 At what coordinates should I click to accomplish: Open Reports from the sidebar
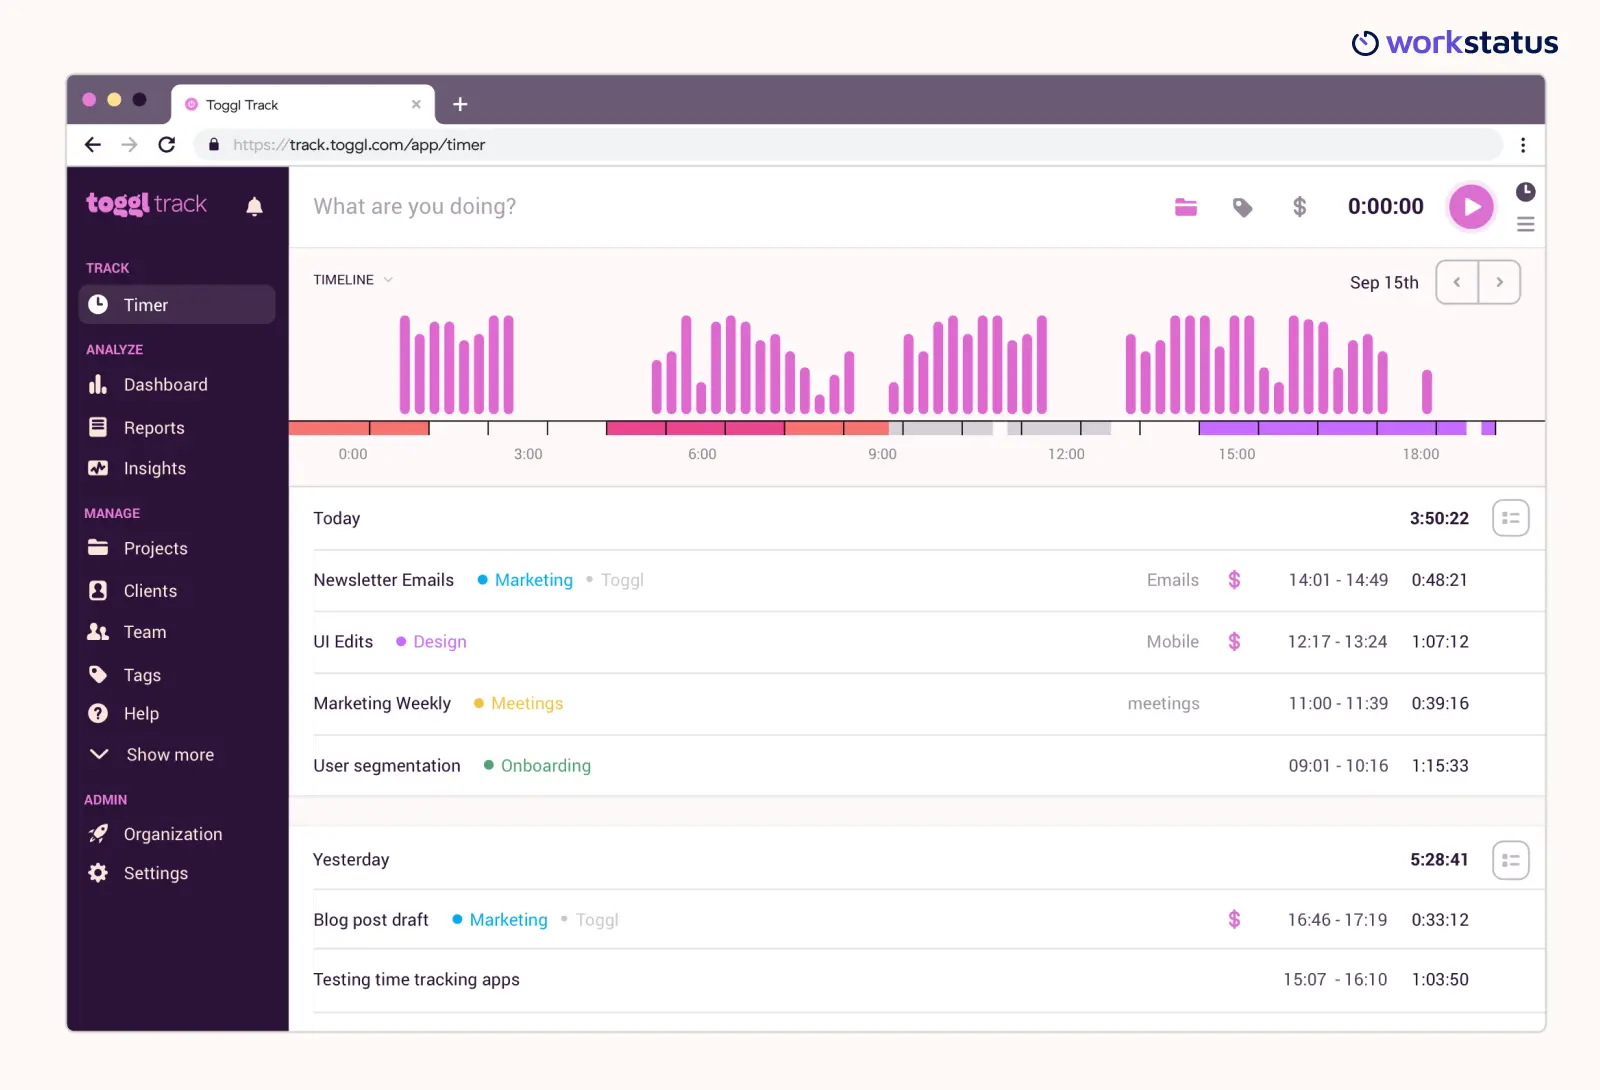tap(153, 428)
